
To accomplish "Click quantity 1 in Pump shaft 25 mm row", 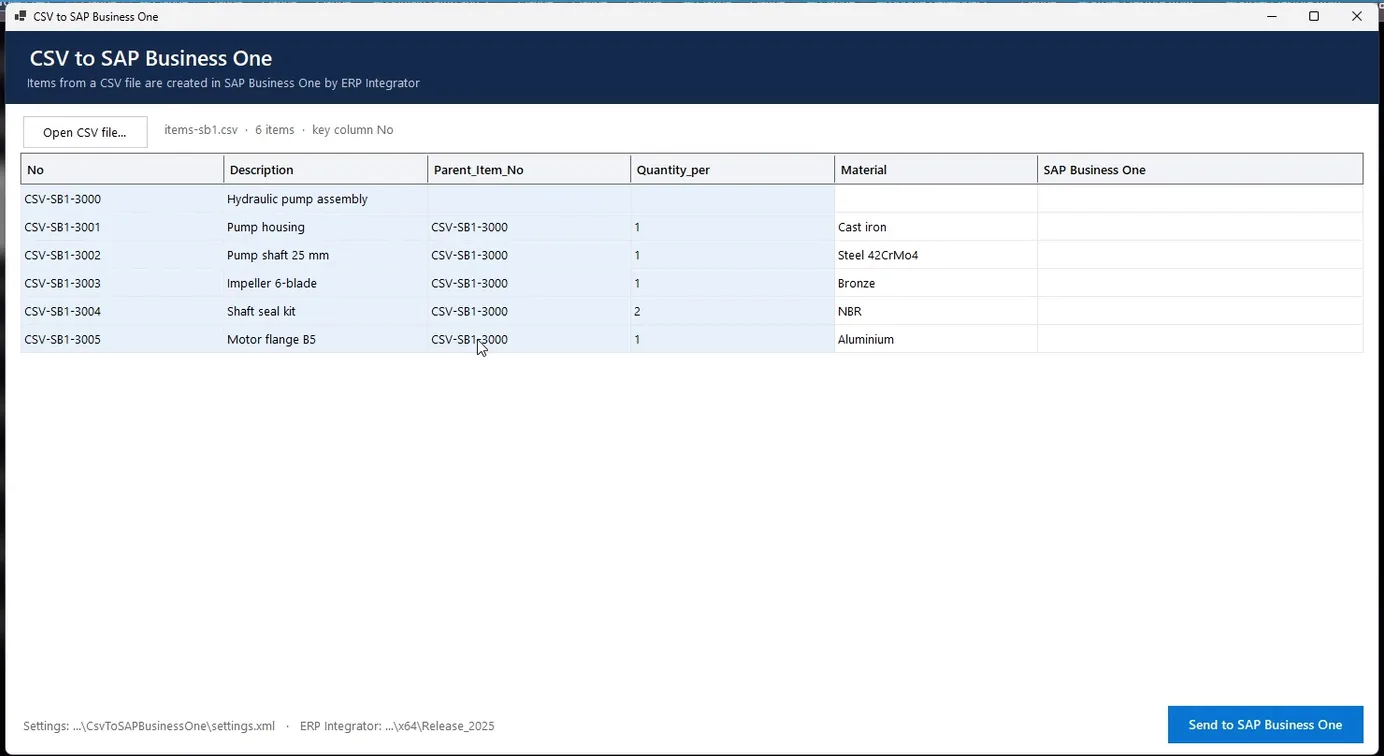I will coord(733,255).
